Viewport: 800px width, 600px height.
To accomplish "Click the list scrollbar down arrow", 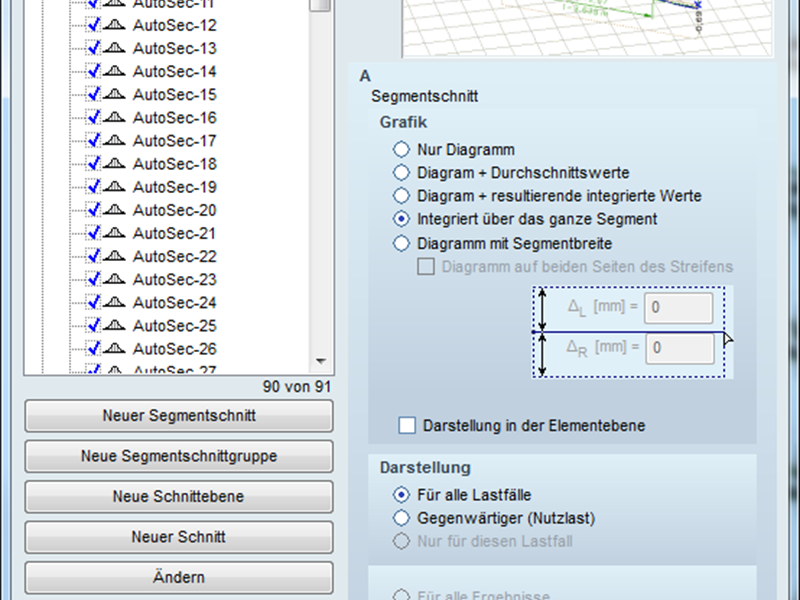I will tap(320, 361).
